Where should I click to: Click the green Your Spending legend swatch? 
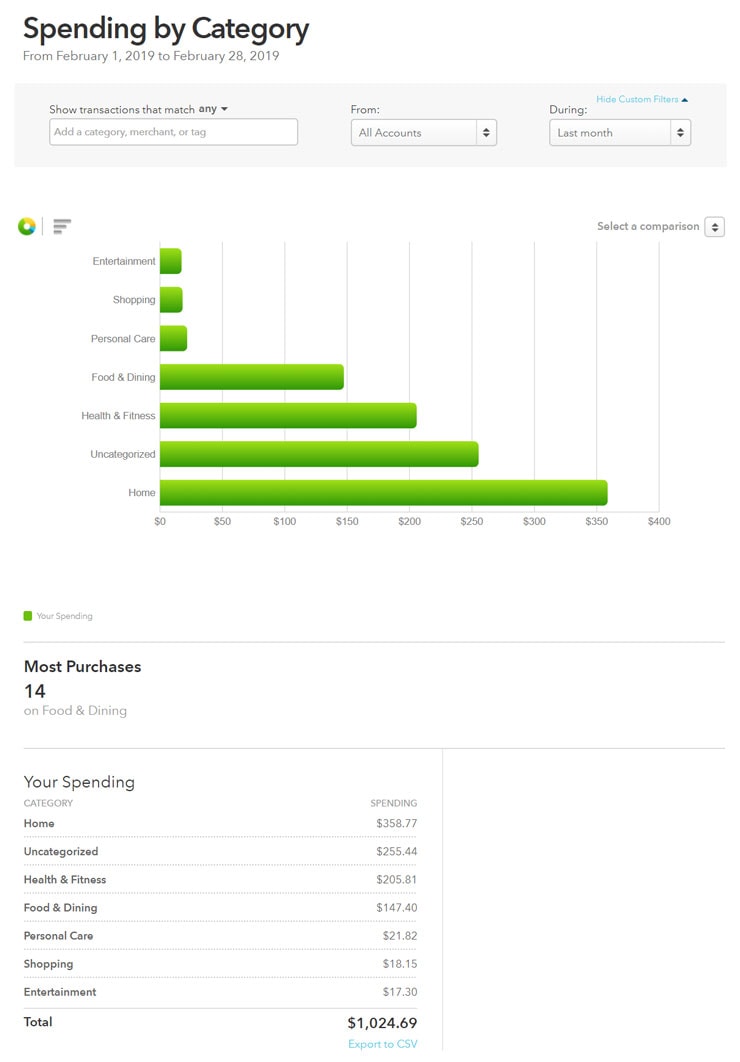coord(28,616)
